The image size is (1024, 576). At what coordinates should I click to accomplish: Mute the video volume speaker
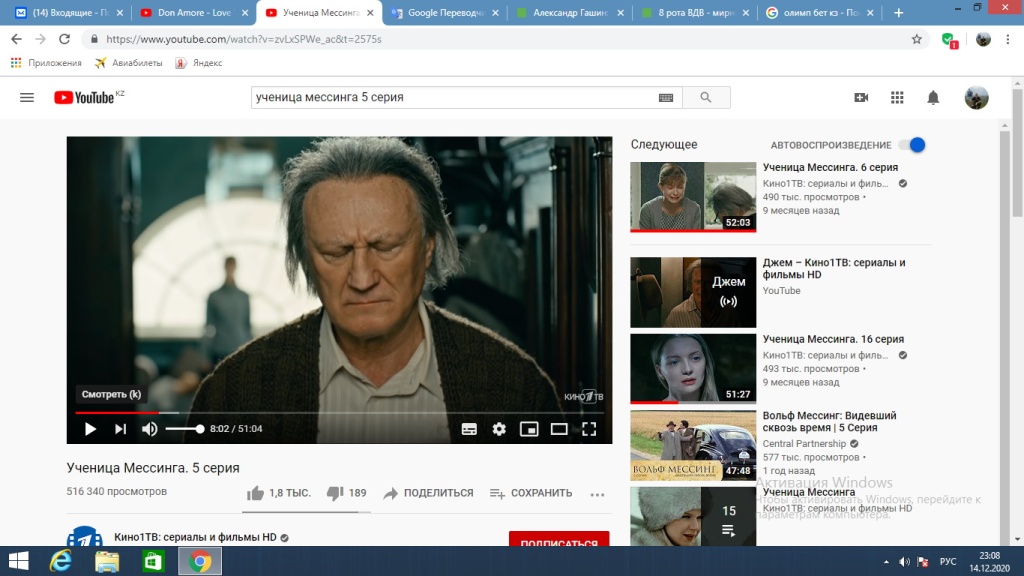click(150, 429)
